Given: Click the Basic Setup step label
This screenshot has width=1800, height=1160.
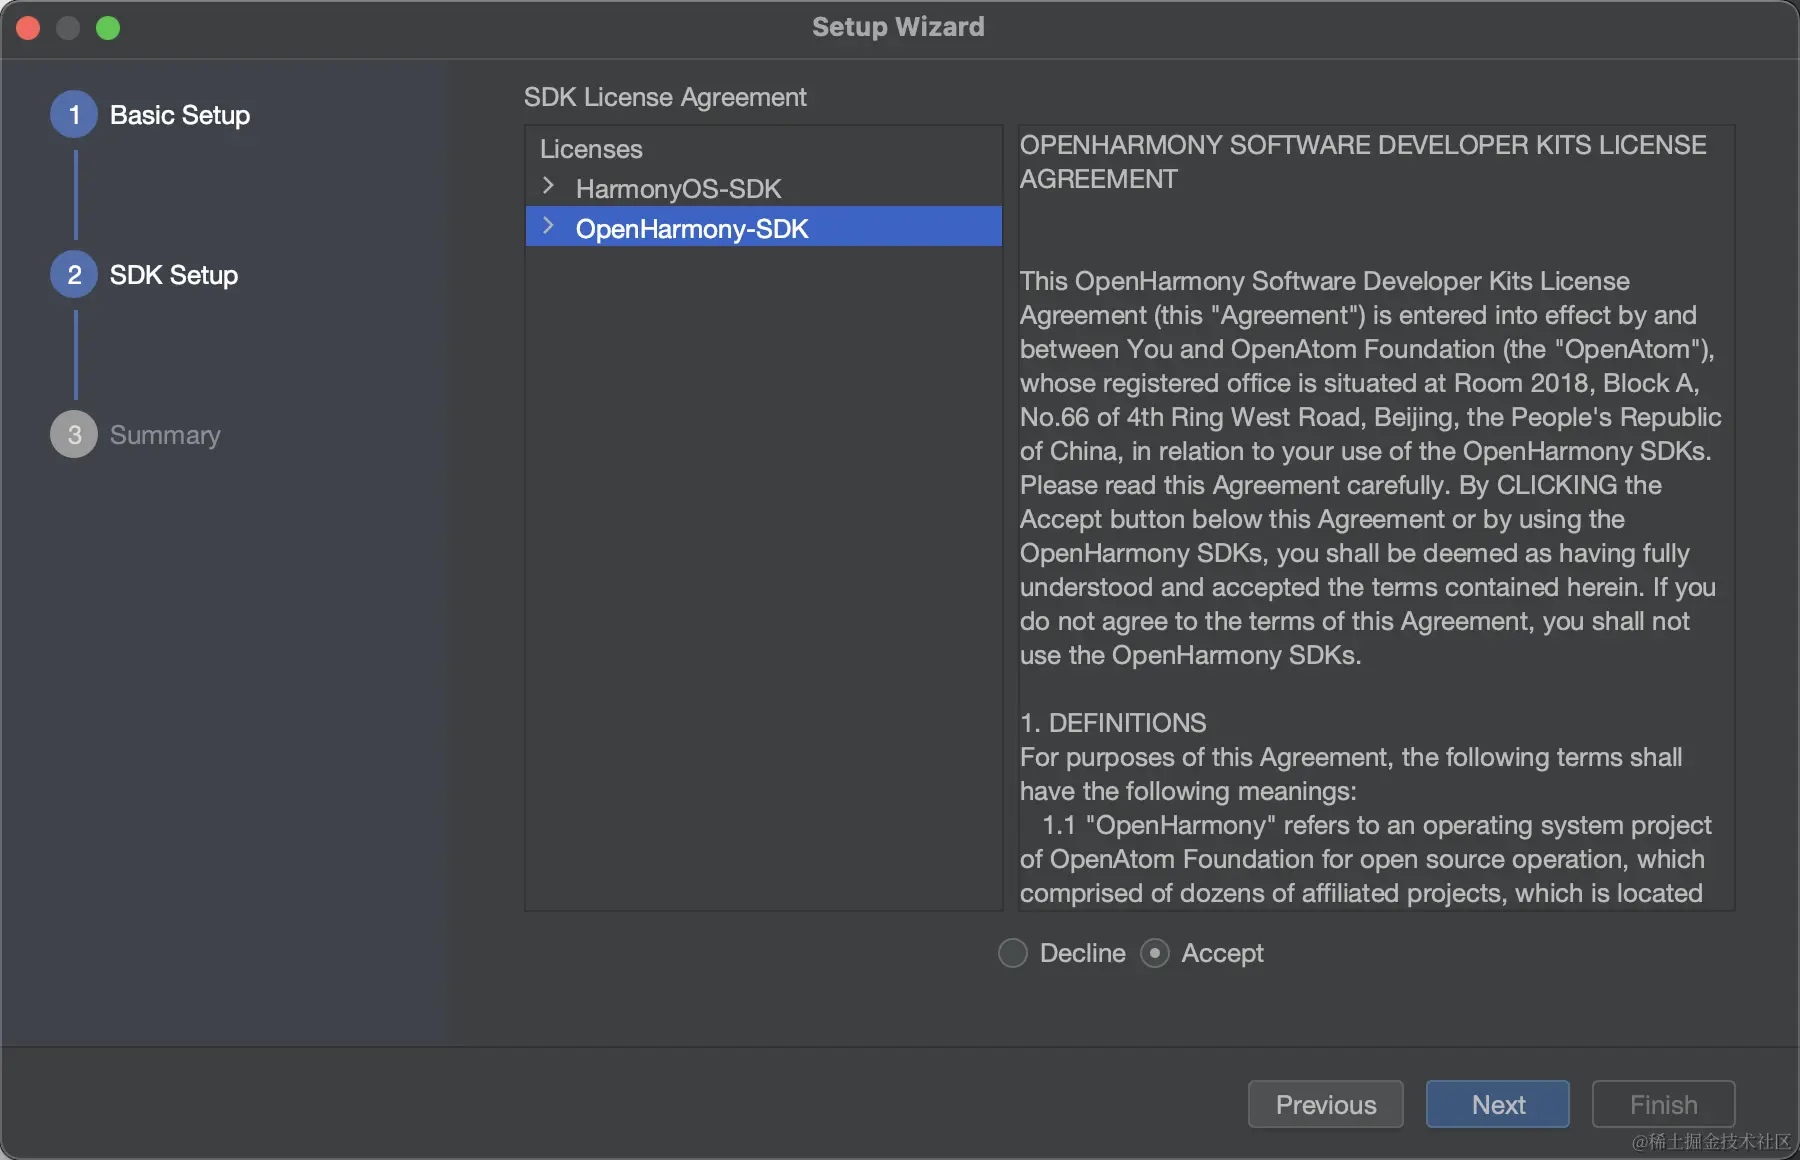Looking at the screenshot, I should coord(180,115).
